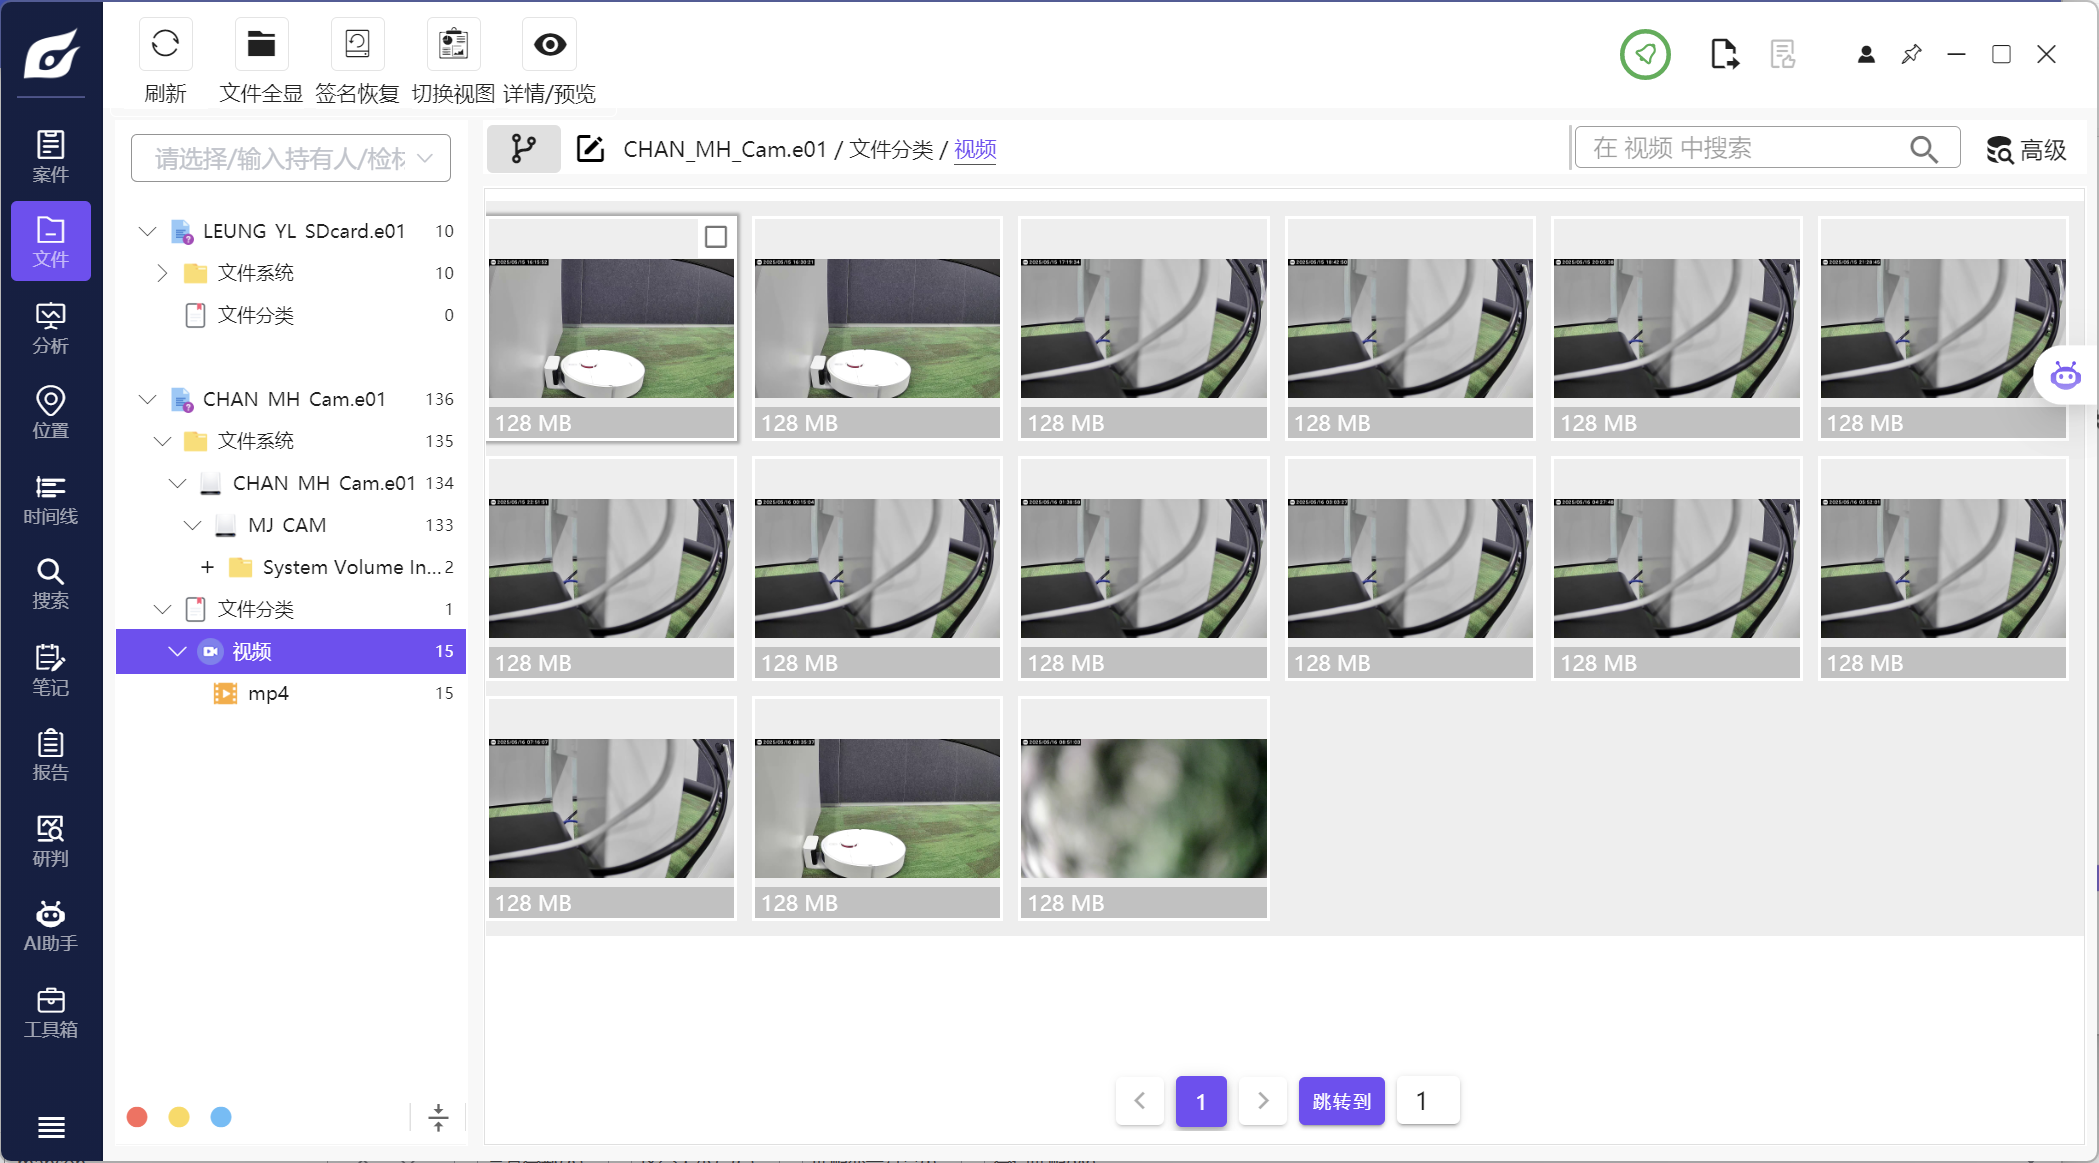Open 详情/预览 eye preview icon
The width and height of the screenshot is (2099, 1163).
tap(549, 45)
